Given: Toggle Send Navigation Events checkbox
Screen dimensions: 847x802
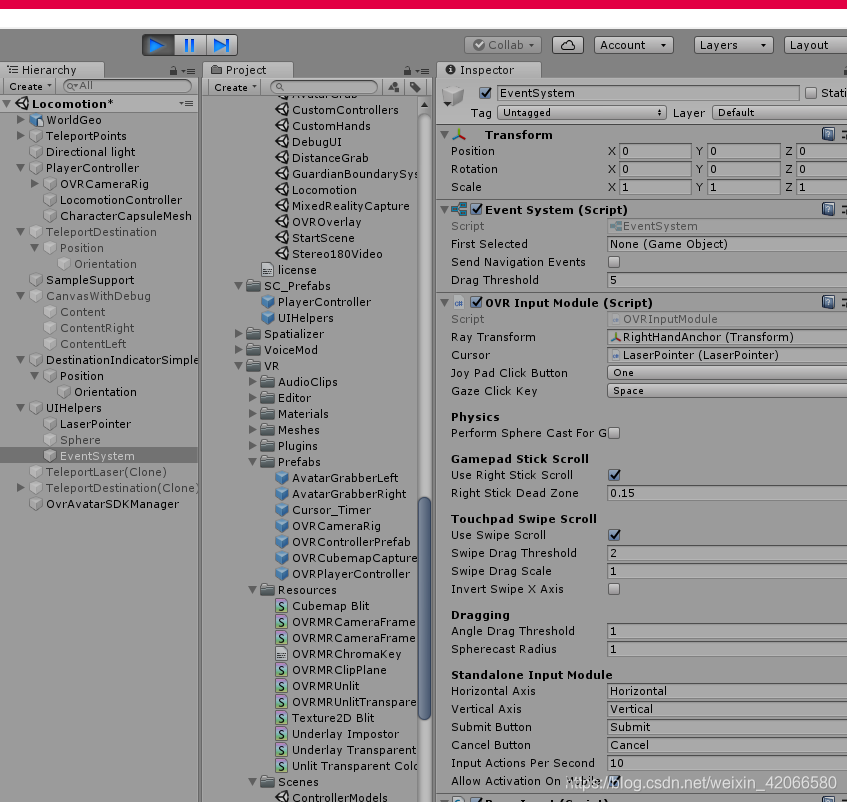Looking at the screenshot, I should tap(614, 262).
